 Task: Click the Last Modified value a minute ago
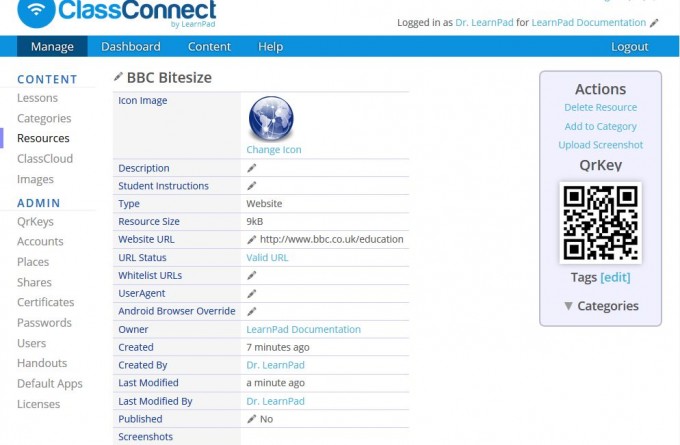tap(275, 383)
